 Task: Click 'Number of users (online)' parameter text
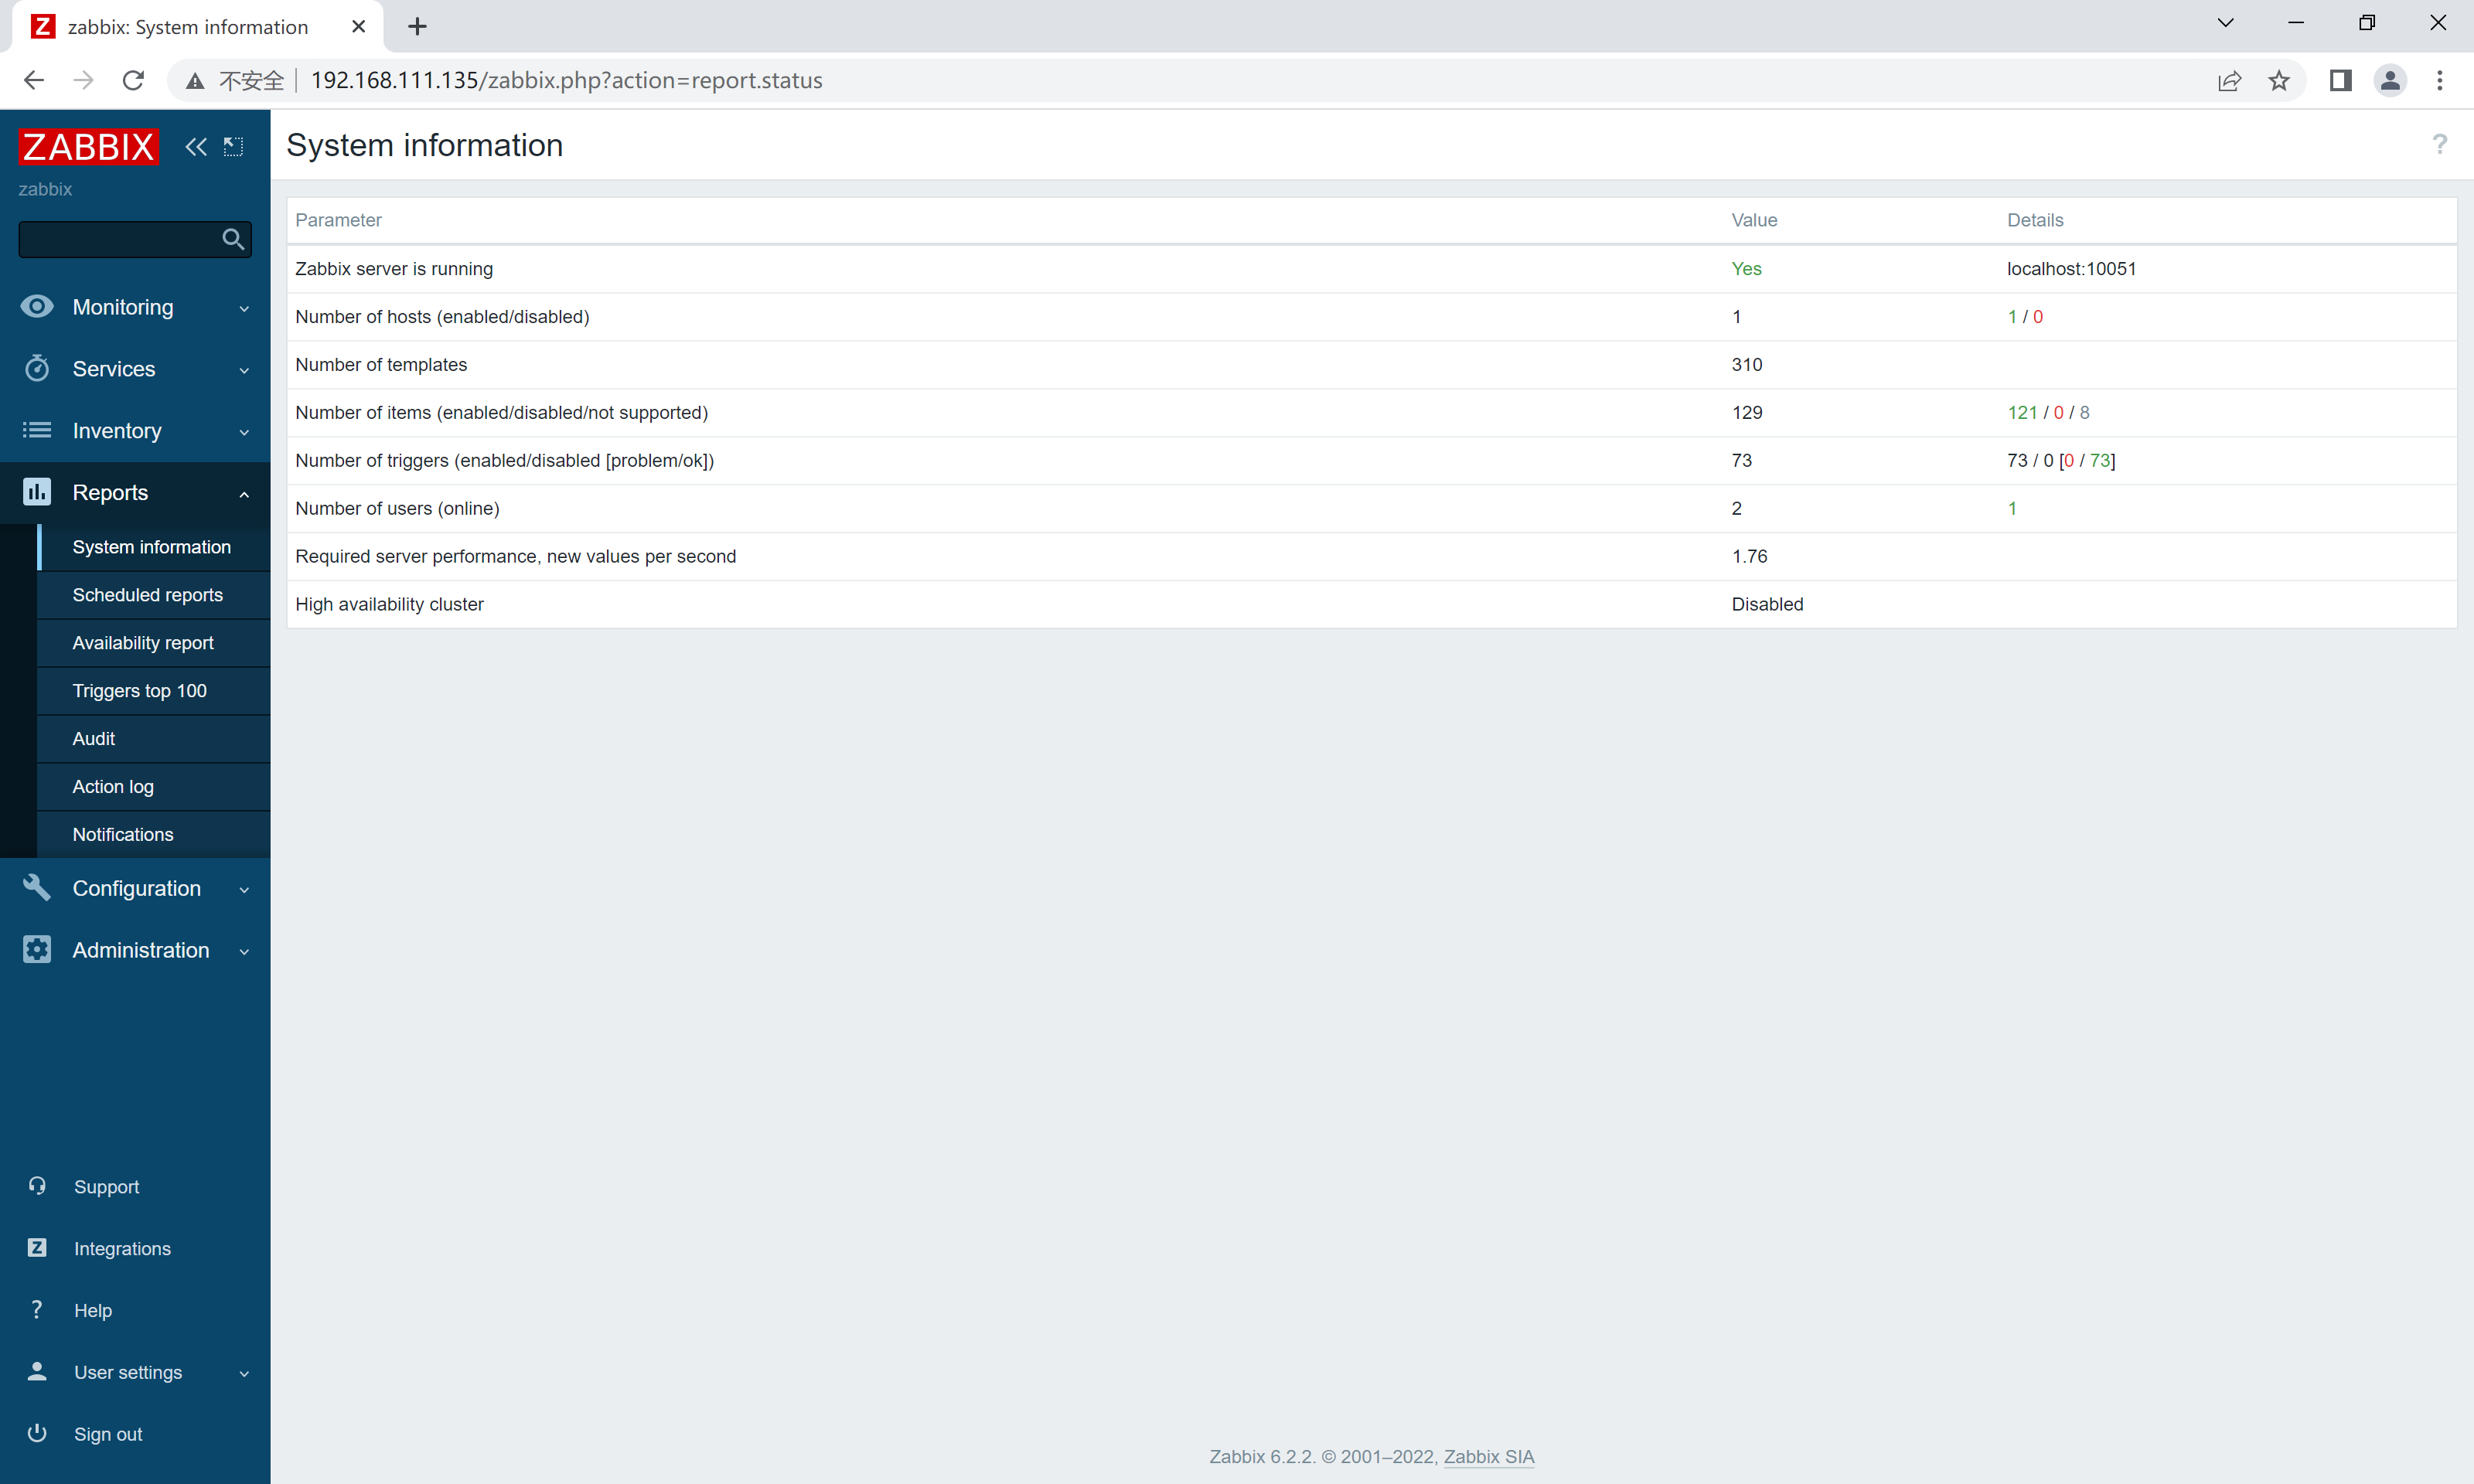pos(397,508)
